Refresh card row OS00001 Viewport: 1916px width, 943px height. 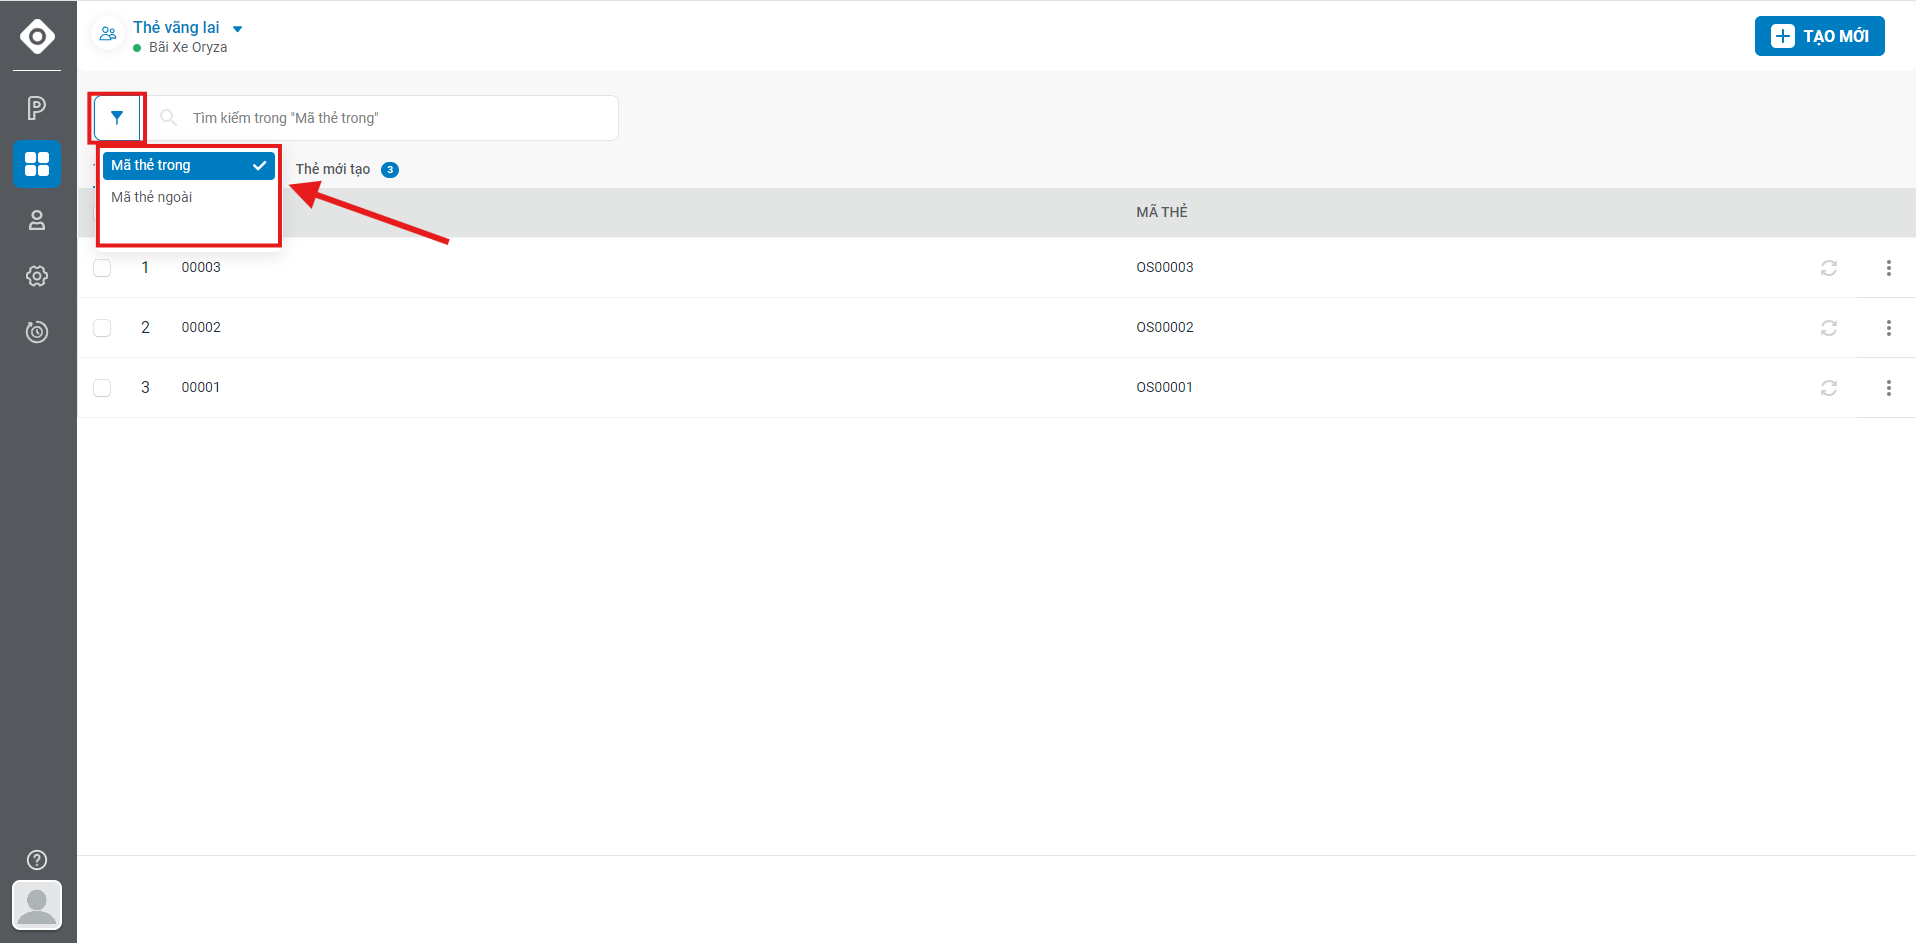coord(1829,388)
